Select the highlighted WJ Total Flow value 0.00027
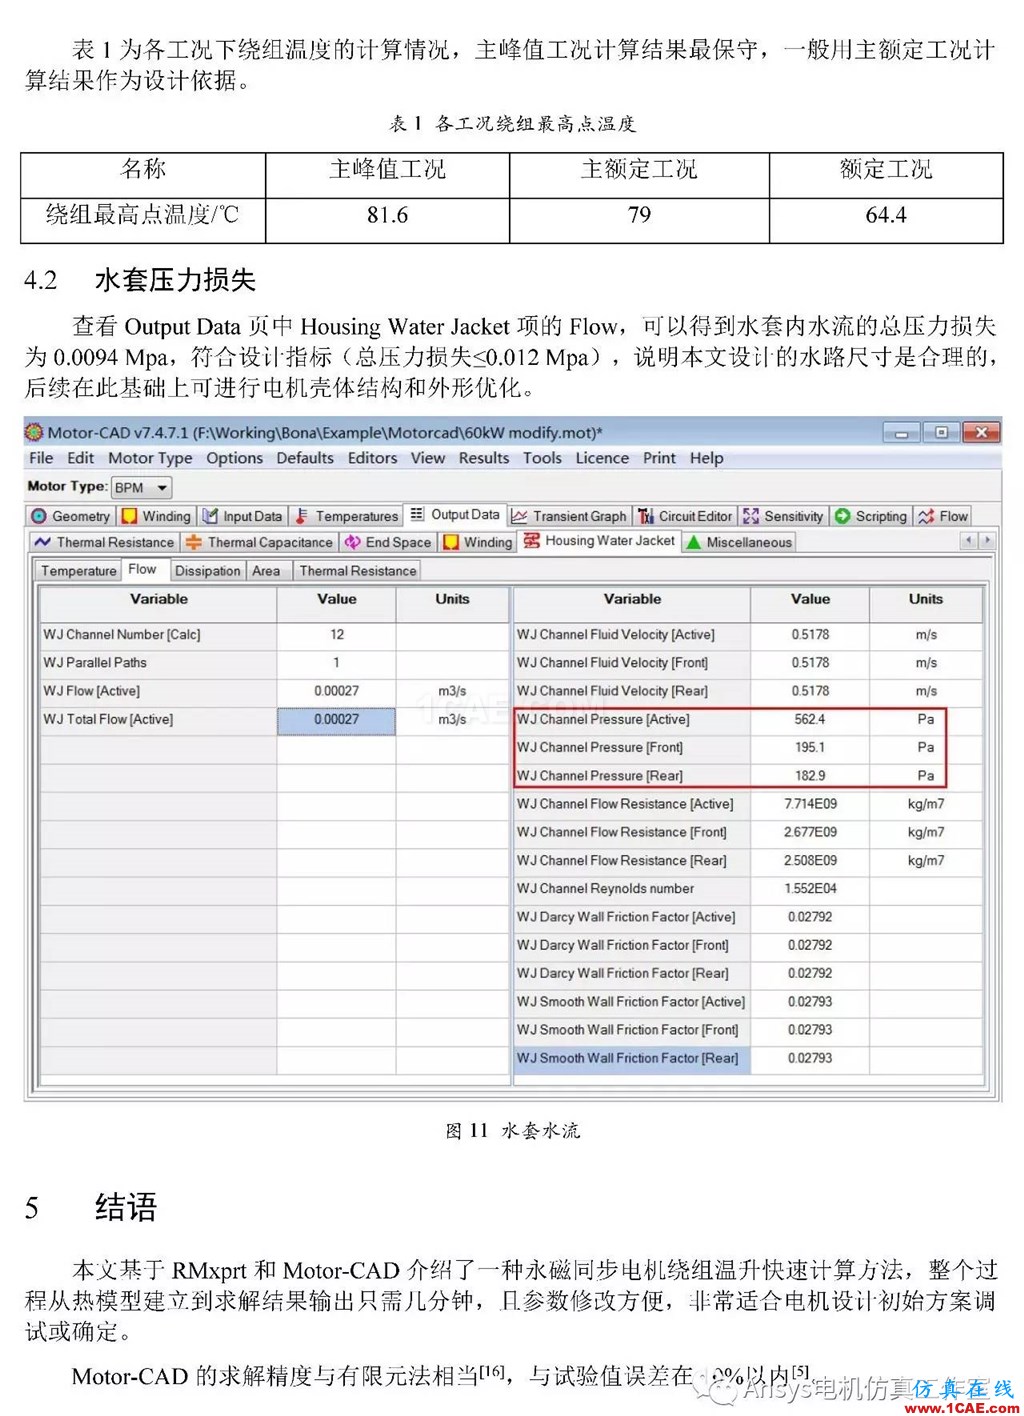Image resolution: width=1024 pixels, height=1416 pixels. point(336,719)
